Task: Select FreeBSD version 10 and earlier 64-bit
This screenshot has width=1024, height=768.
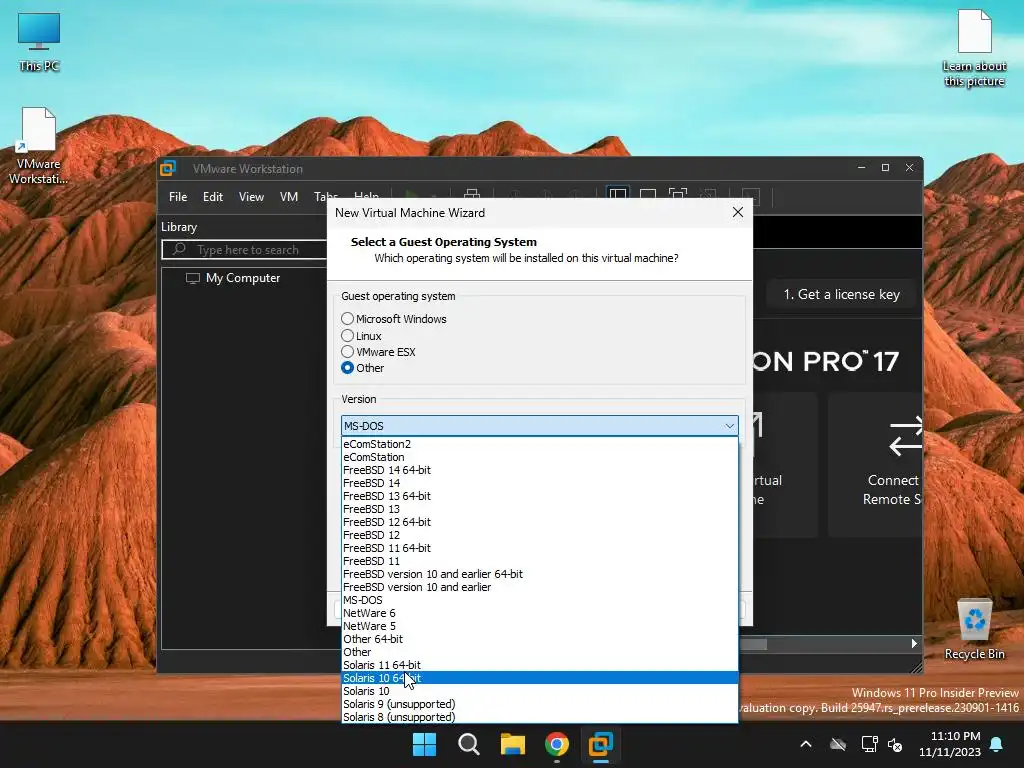Action: coord(539,574)
